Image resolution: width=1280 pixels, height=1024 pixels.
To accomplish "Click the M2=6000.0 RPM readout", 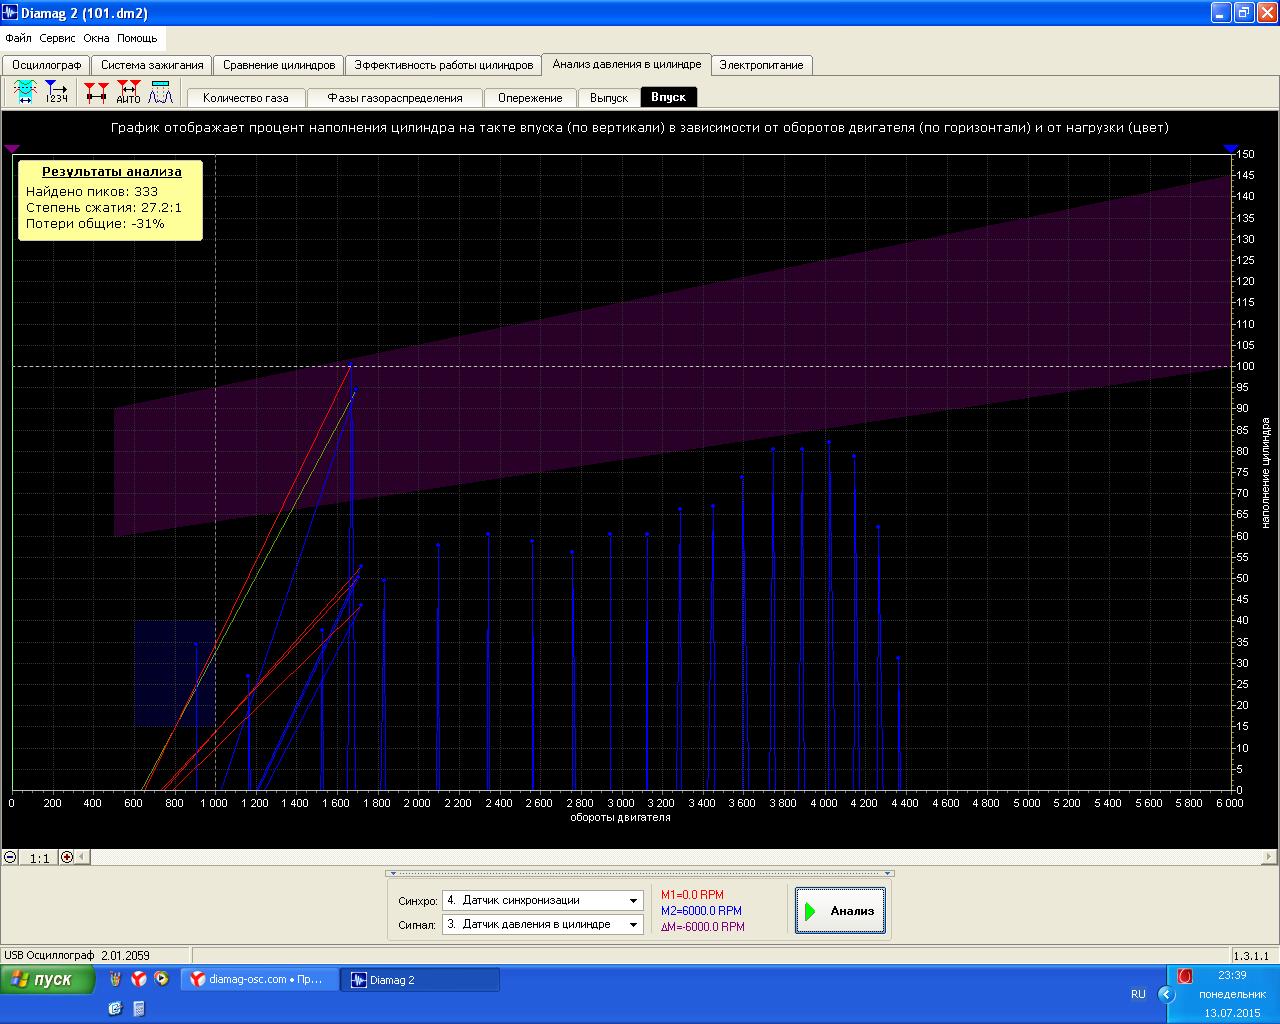I will (701, 911).
